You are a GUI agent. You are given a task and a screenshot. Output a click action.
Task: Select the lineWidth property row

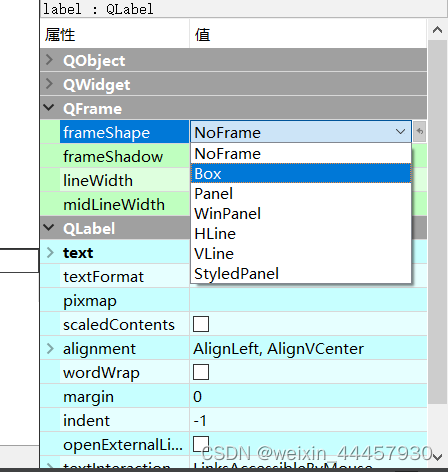coord(115,180)
